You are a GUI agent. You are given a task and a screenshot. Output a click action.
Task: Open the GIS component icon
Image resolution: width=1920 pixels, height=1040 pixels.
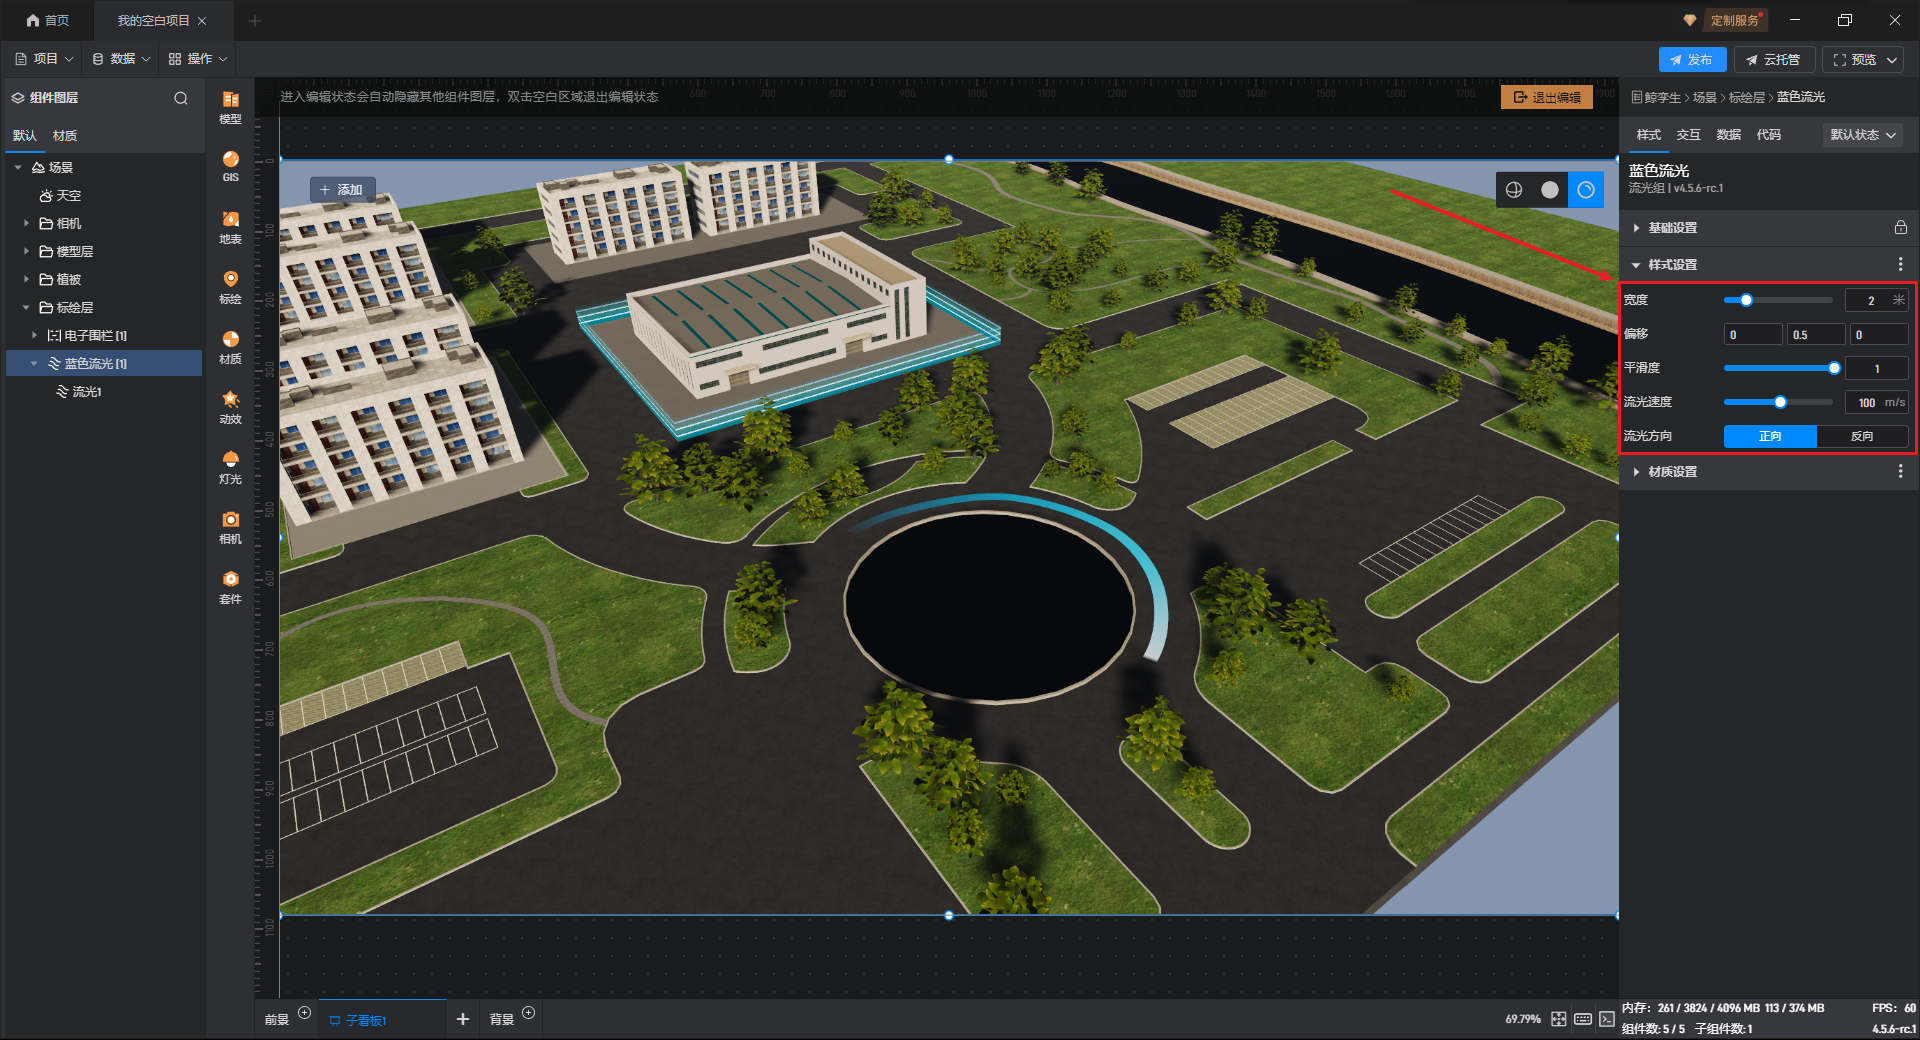pyautogui.click(x=230, y=165)
